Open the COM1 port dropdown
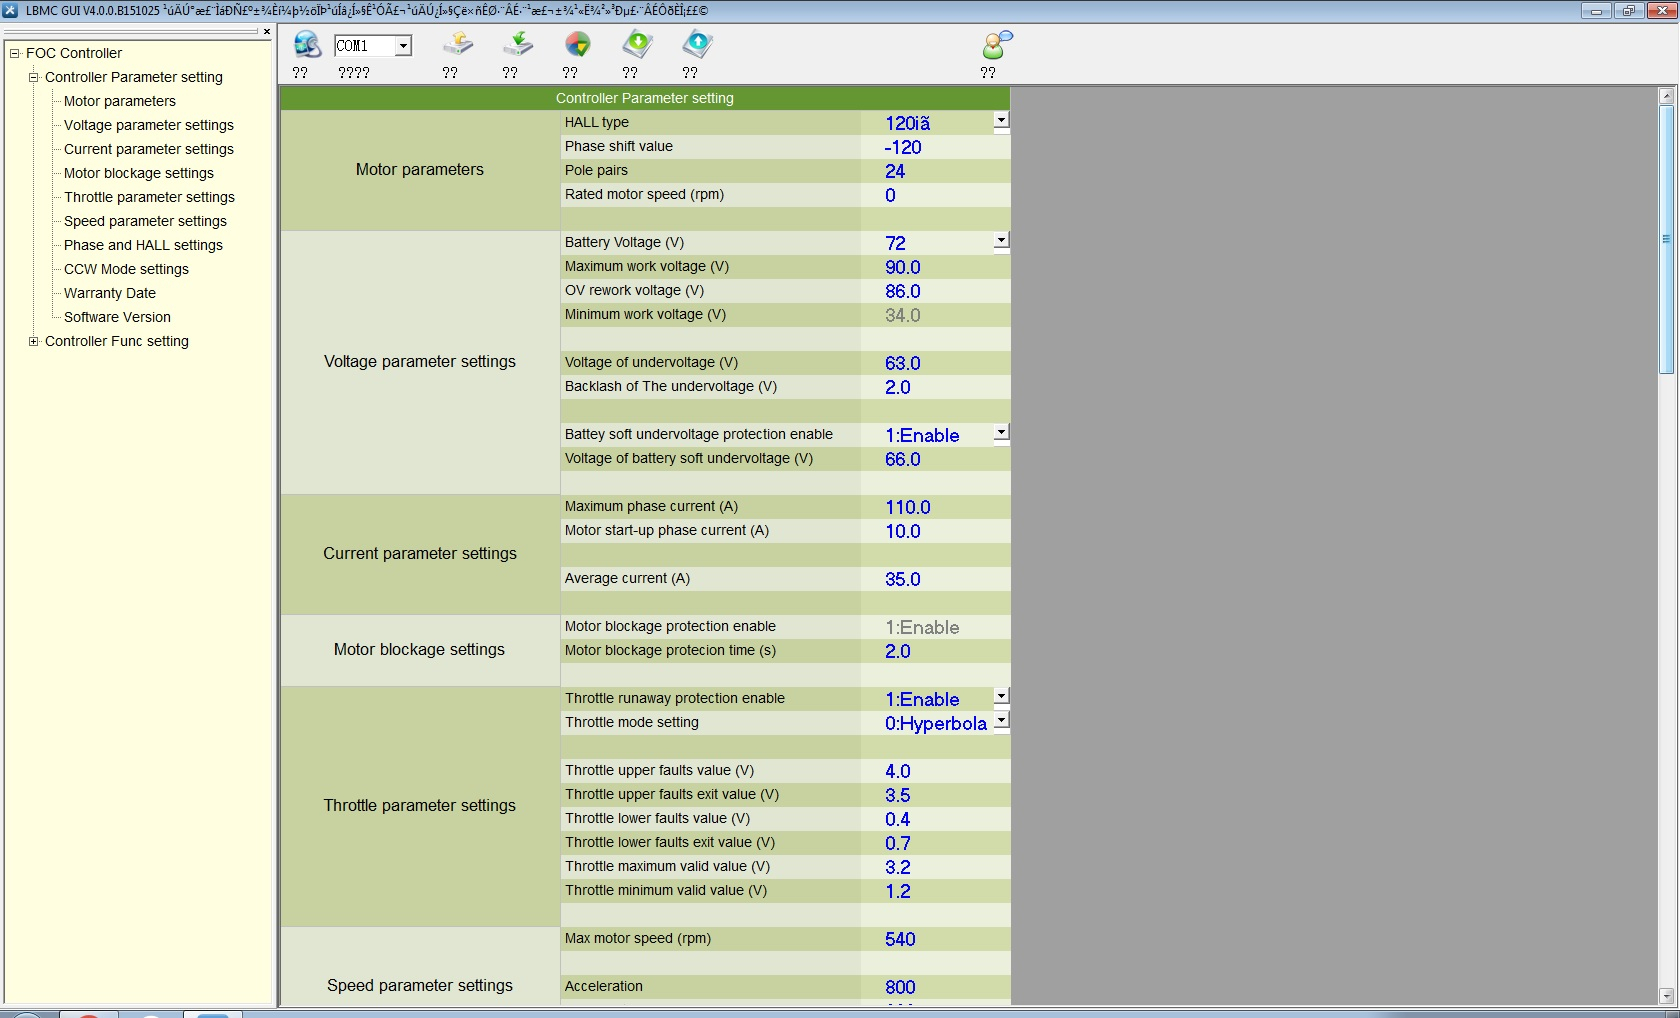Screen dimensions: 1680x1018 (402, 46)
